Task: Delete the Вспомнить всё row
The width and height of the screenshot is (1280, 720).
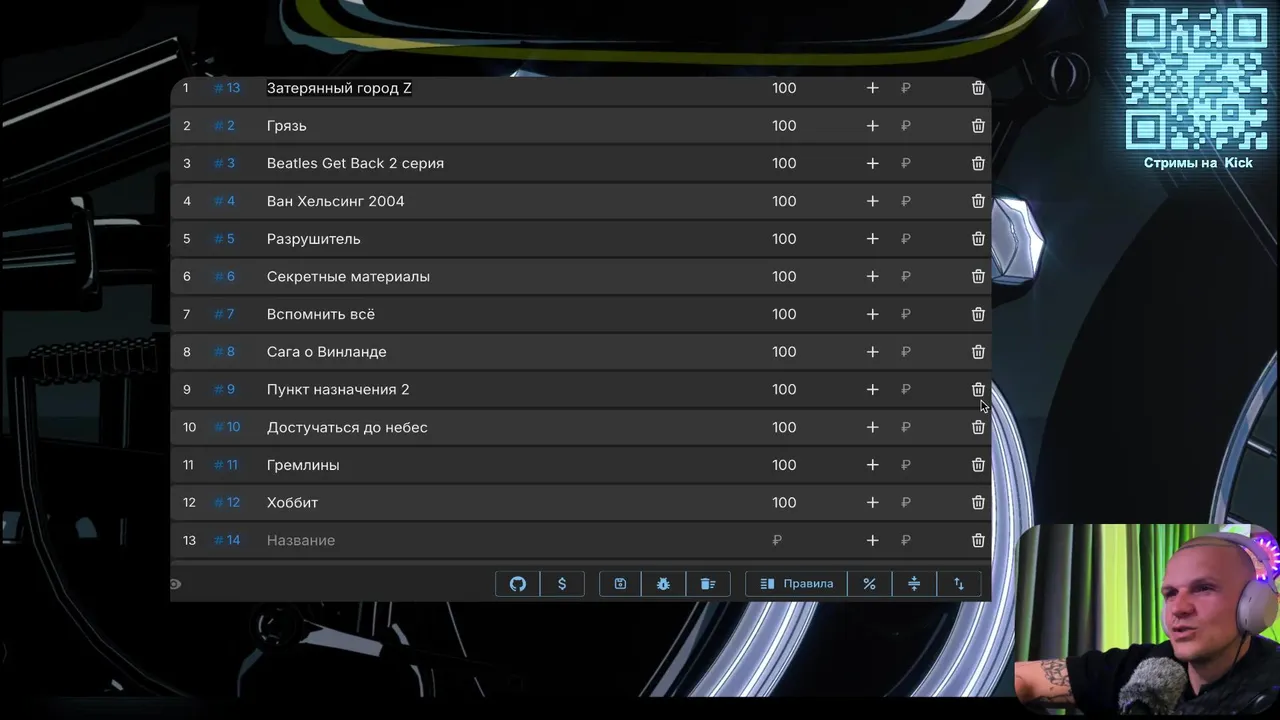Action: (978, 314)
